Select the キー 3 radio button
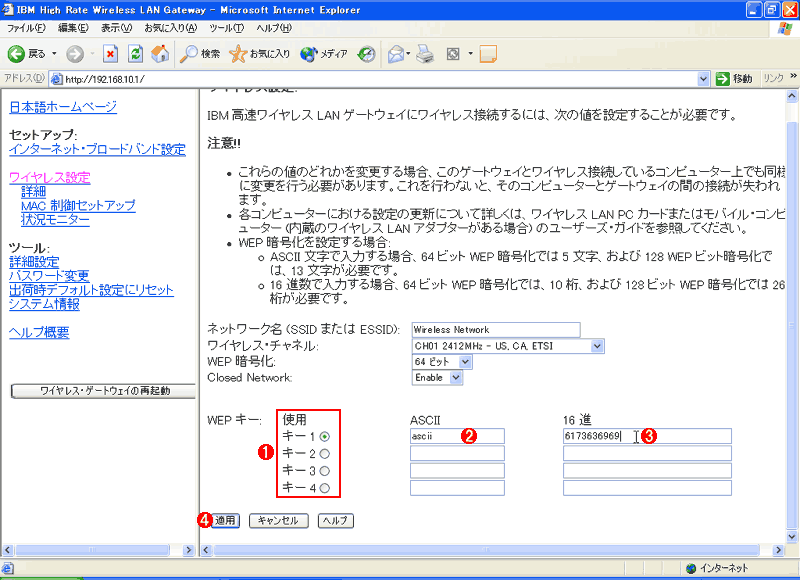 point(324,471)
